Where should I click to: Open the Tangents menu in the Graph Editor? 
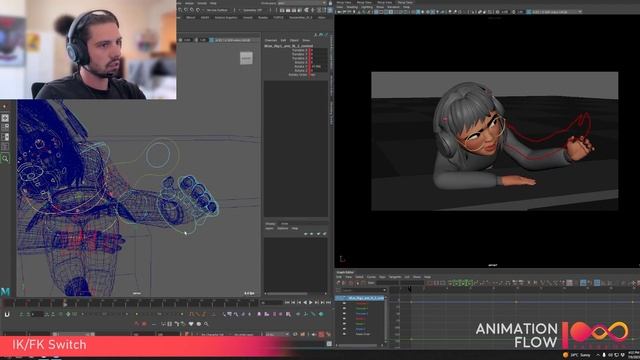pyautogui.click(x=395, y=277)
